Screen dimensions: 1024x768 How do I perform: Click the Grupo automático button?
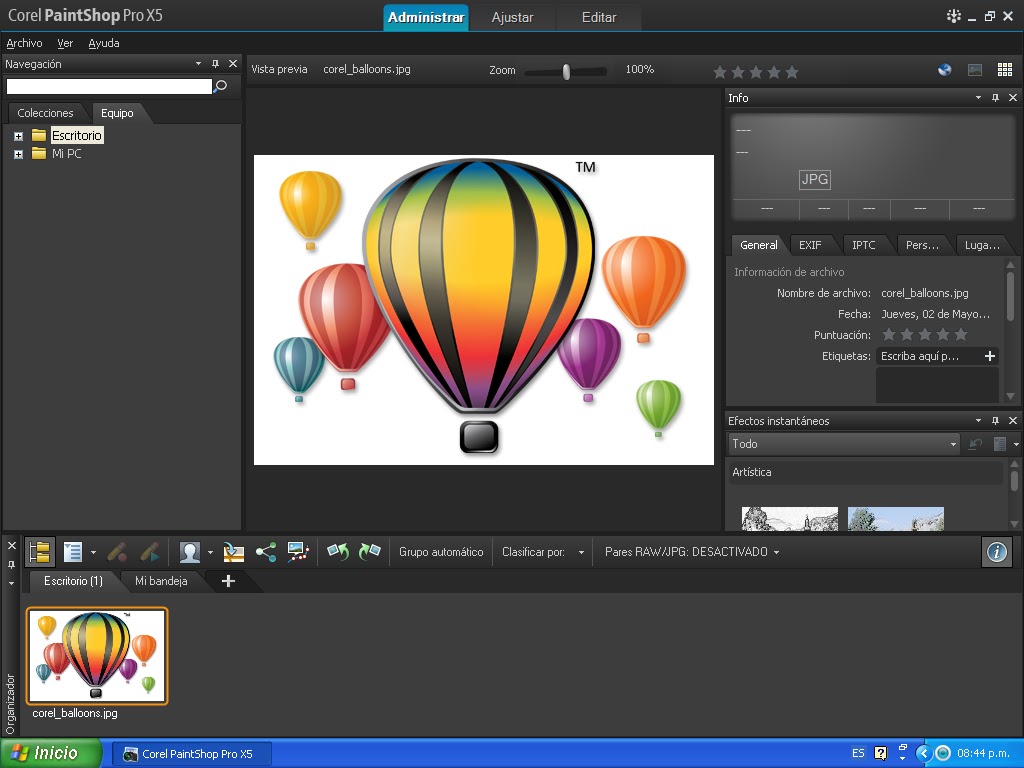[440, 551]
